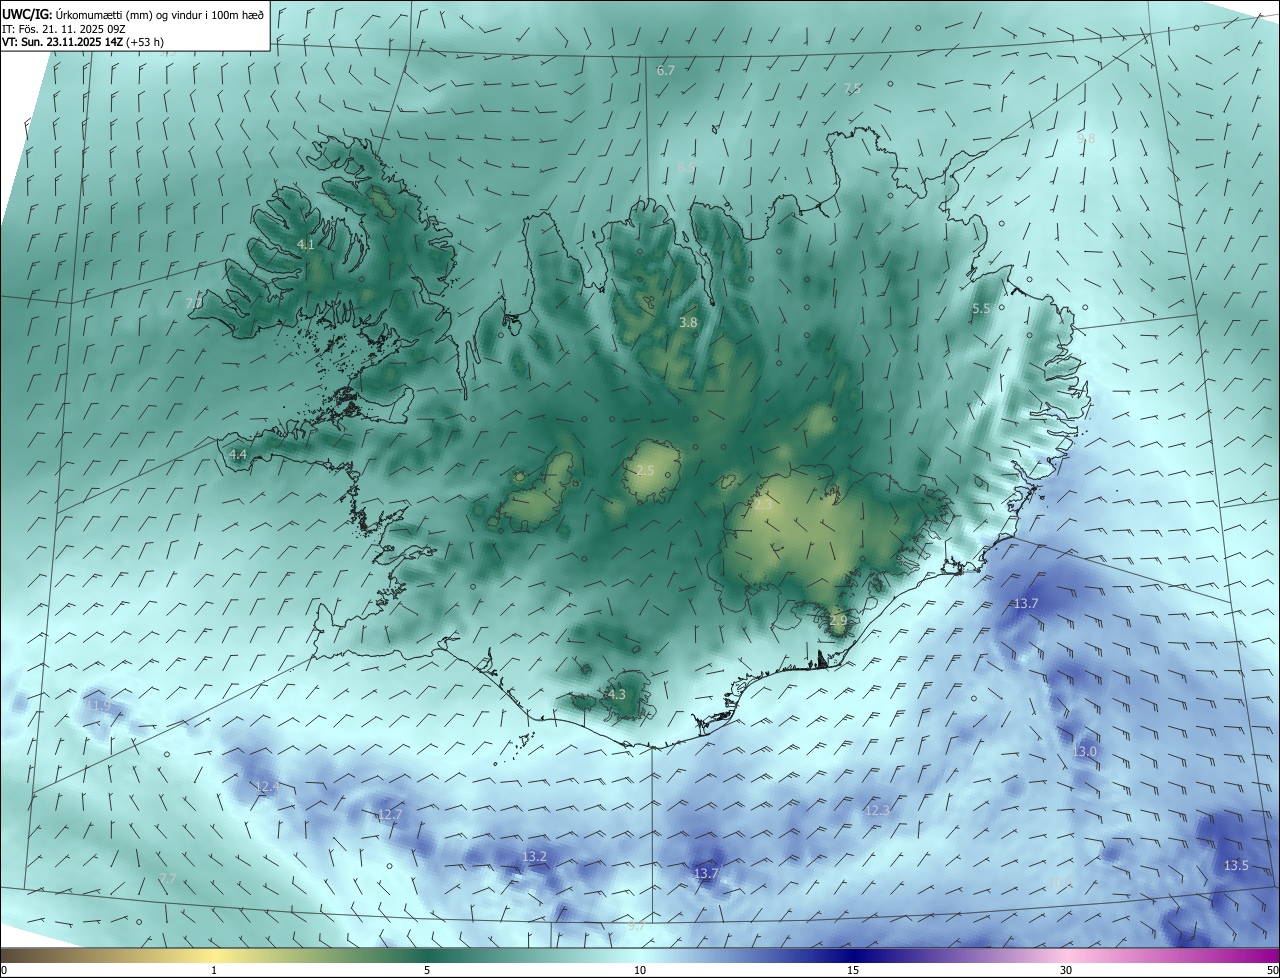Click the 4.4 value label
The width and height of the screenshot is (1280, 978).
click(238, 455)
